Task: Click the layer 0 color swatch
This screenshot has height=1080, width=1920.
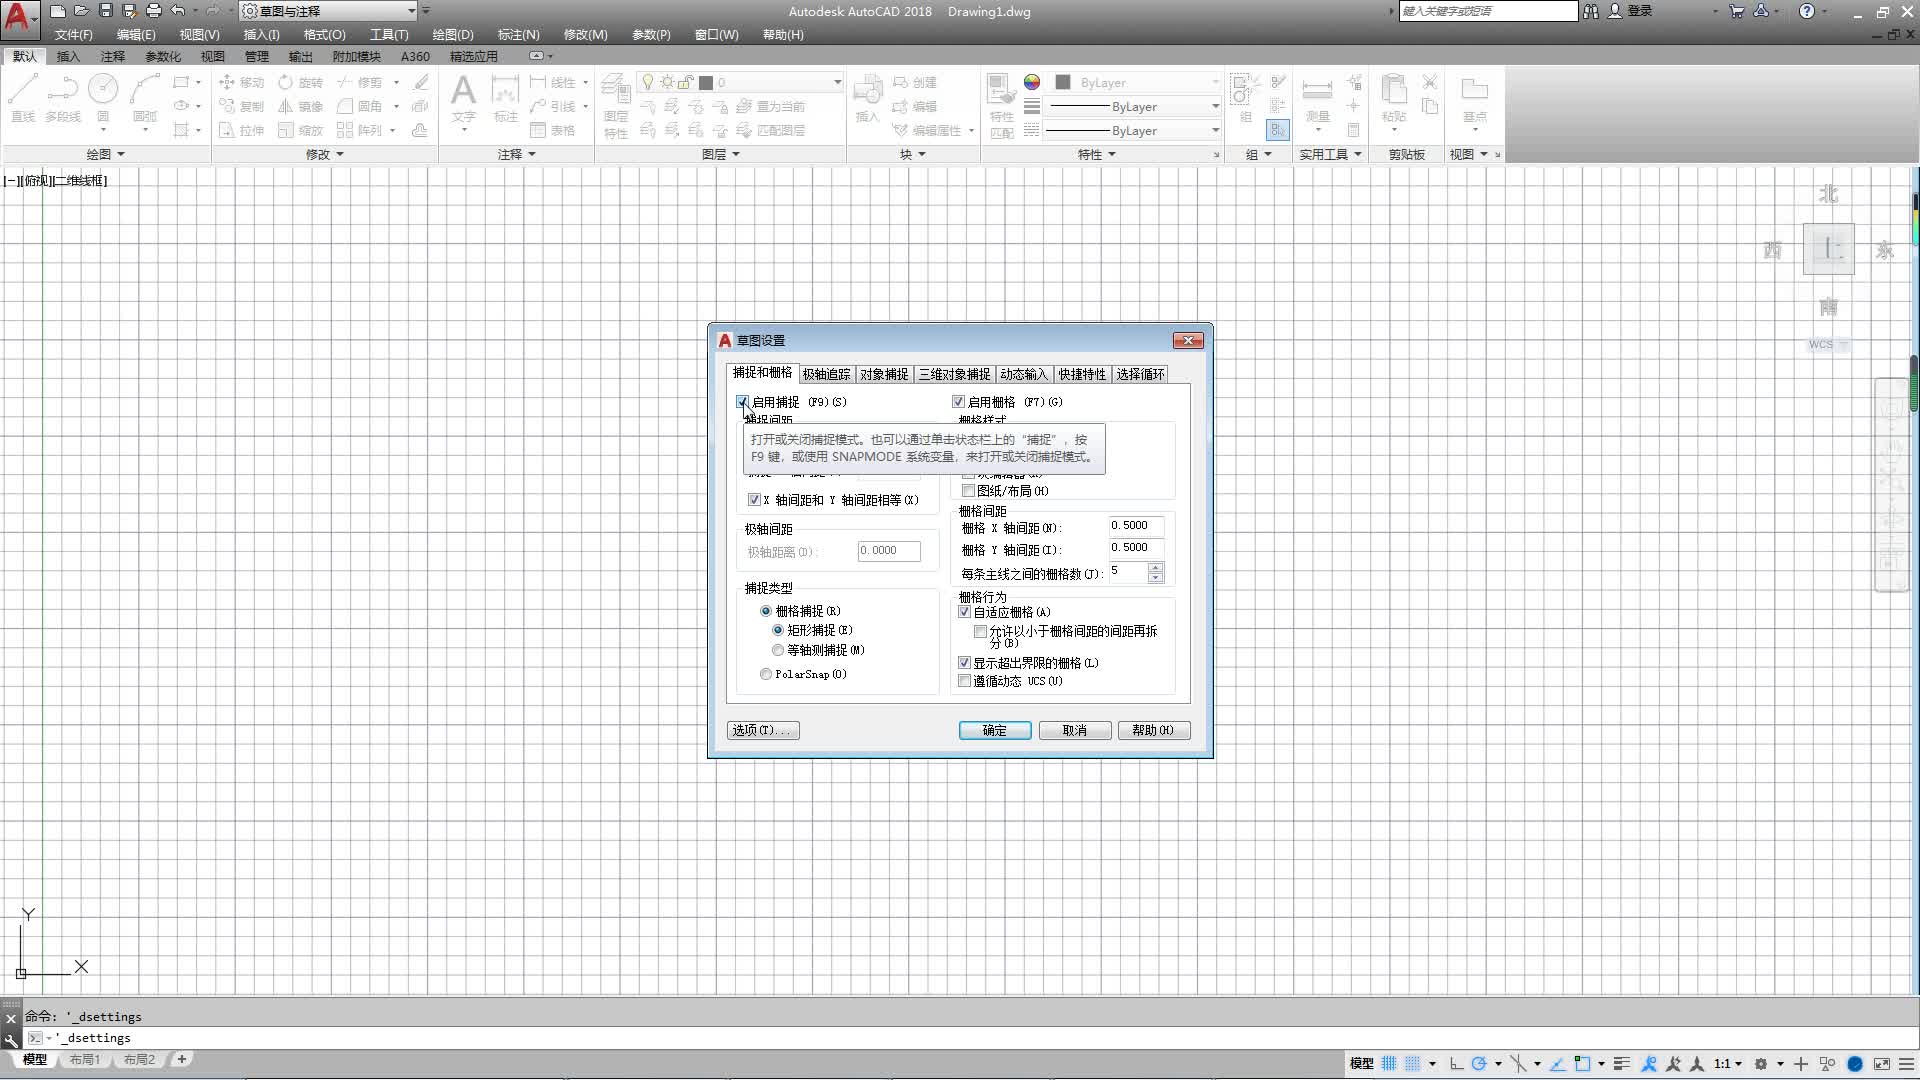Action: coord(706,82)
